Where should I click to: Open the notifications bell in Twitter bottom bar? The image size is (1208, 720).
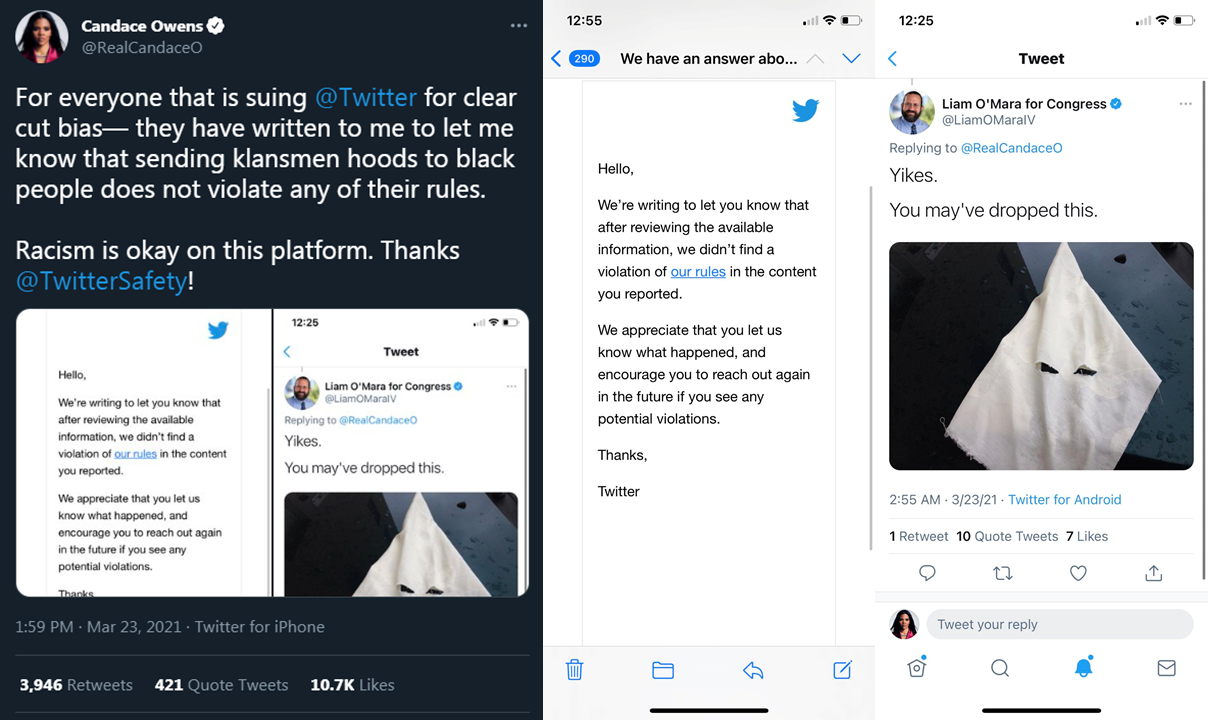pyautogui.click(x=1083, y=667)
